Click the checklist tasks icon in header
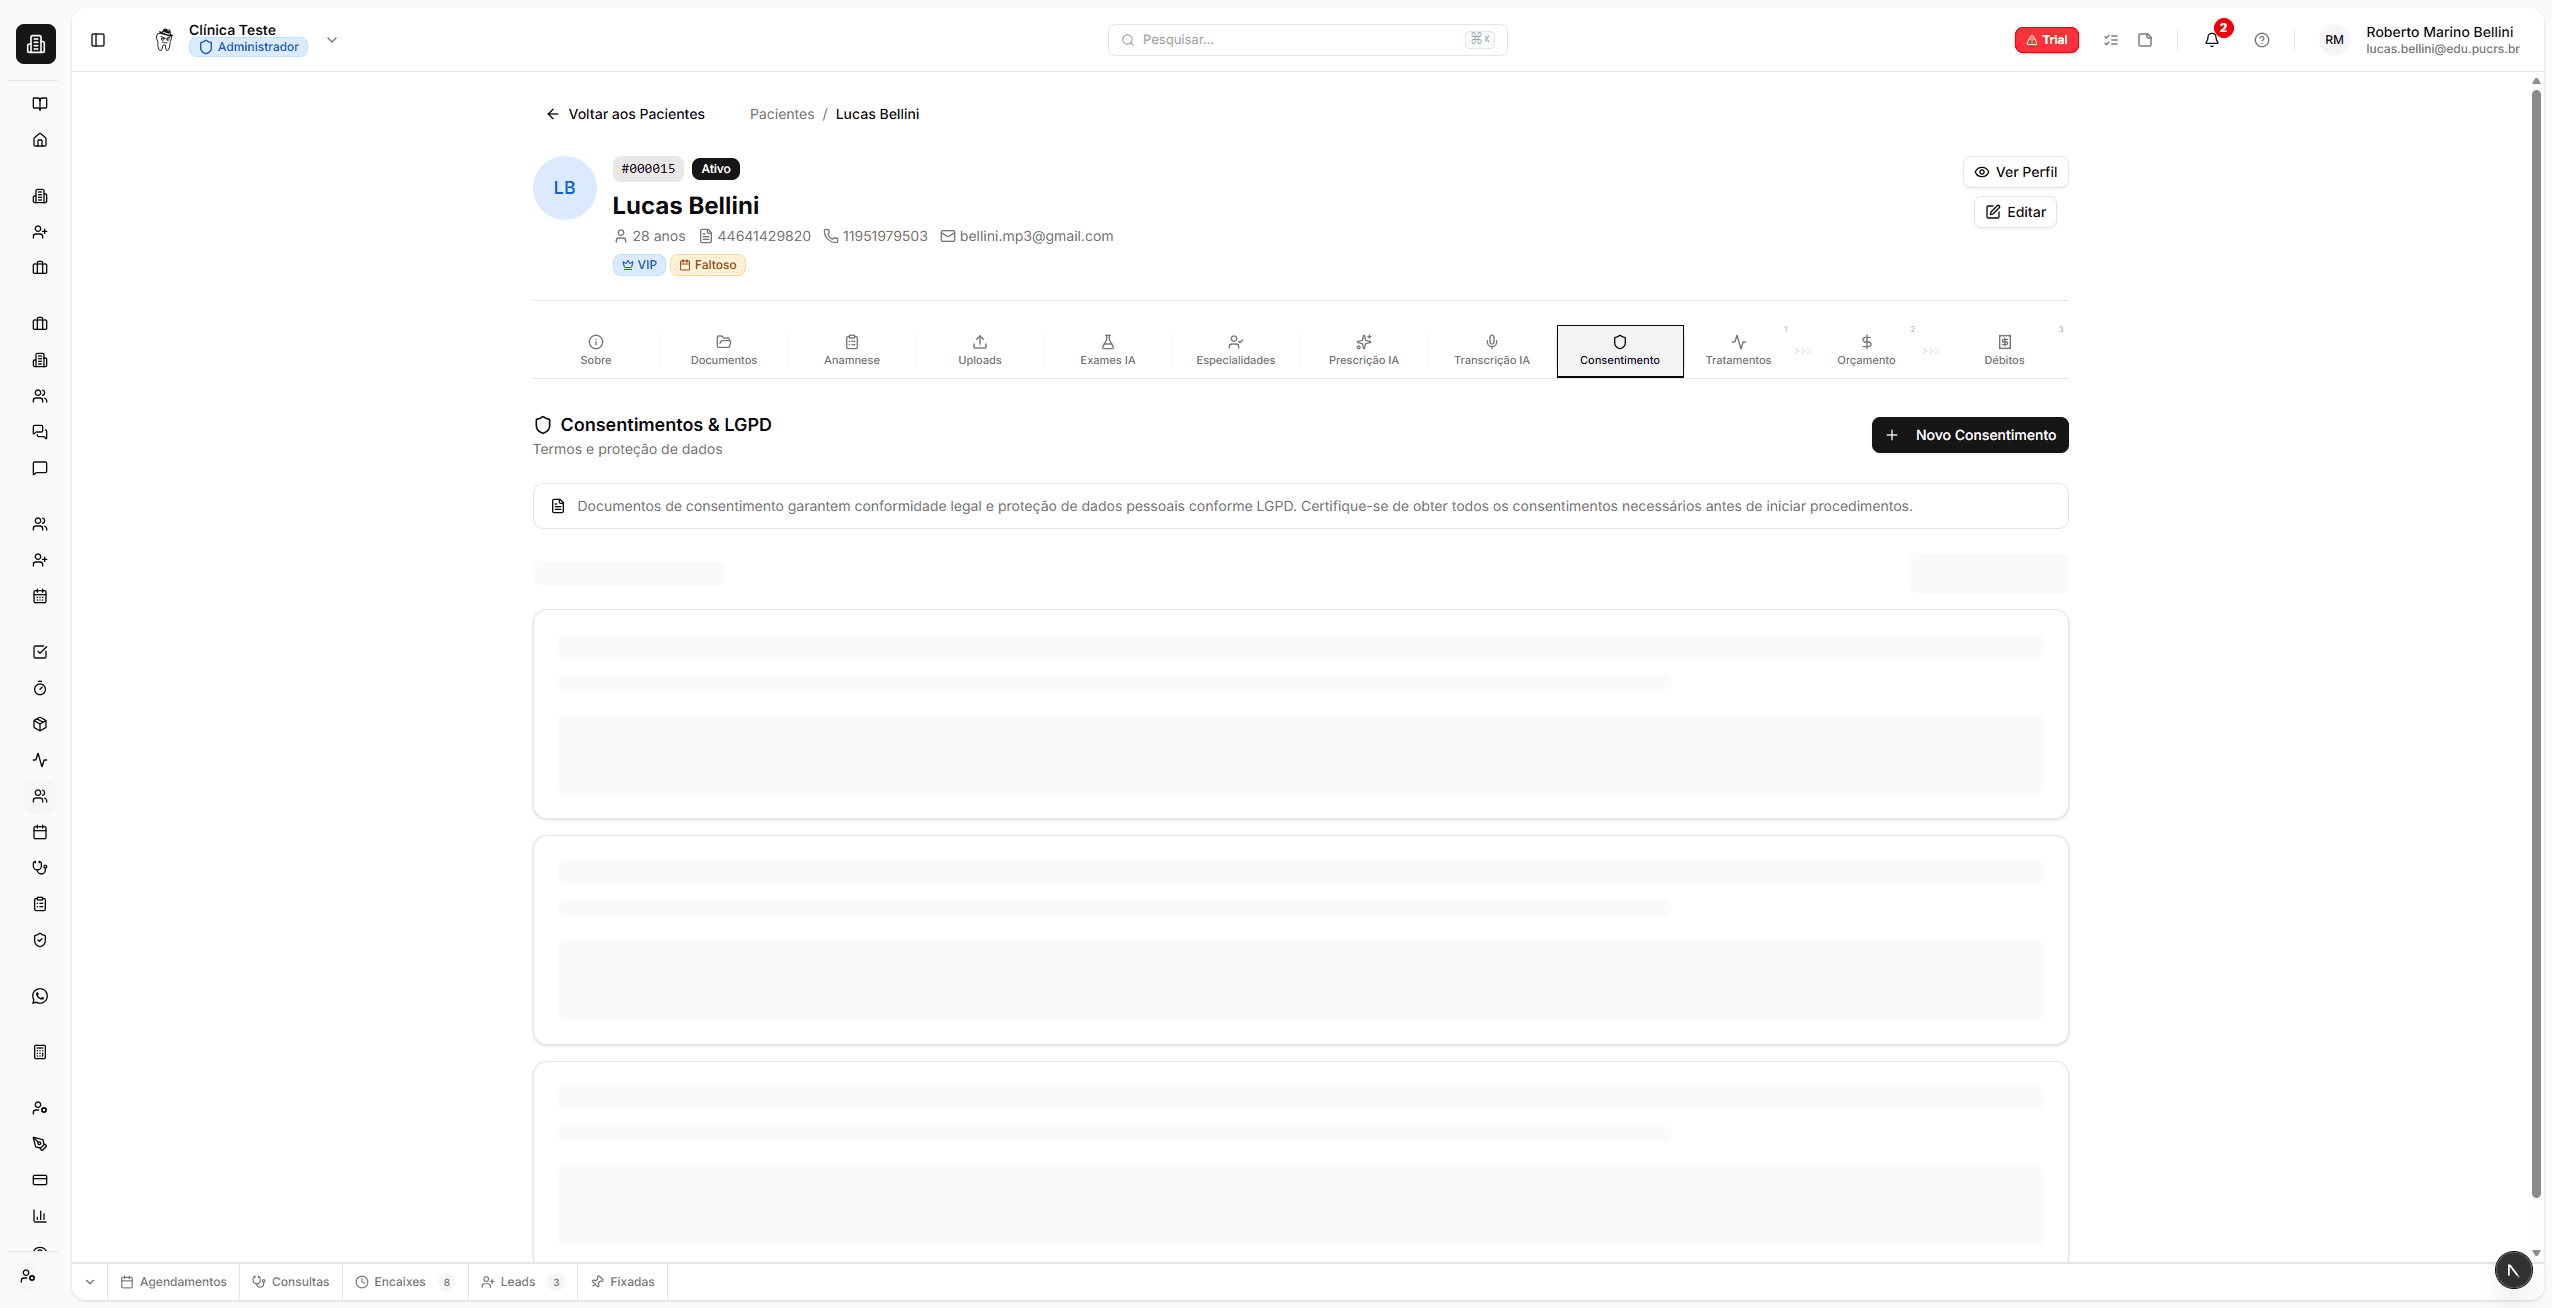2552x1308 pixels. pyautogui.click(x=2110, y=40)
